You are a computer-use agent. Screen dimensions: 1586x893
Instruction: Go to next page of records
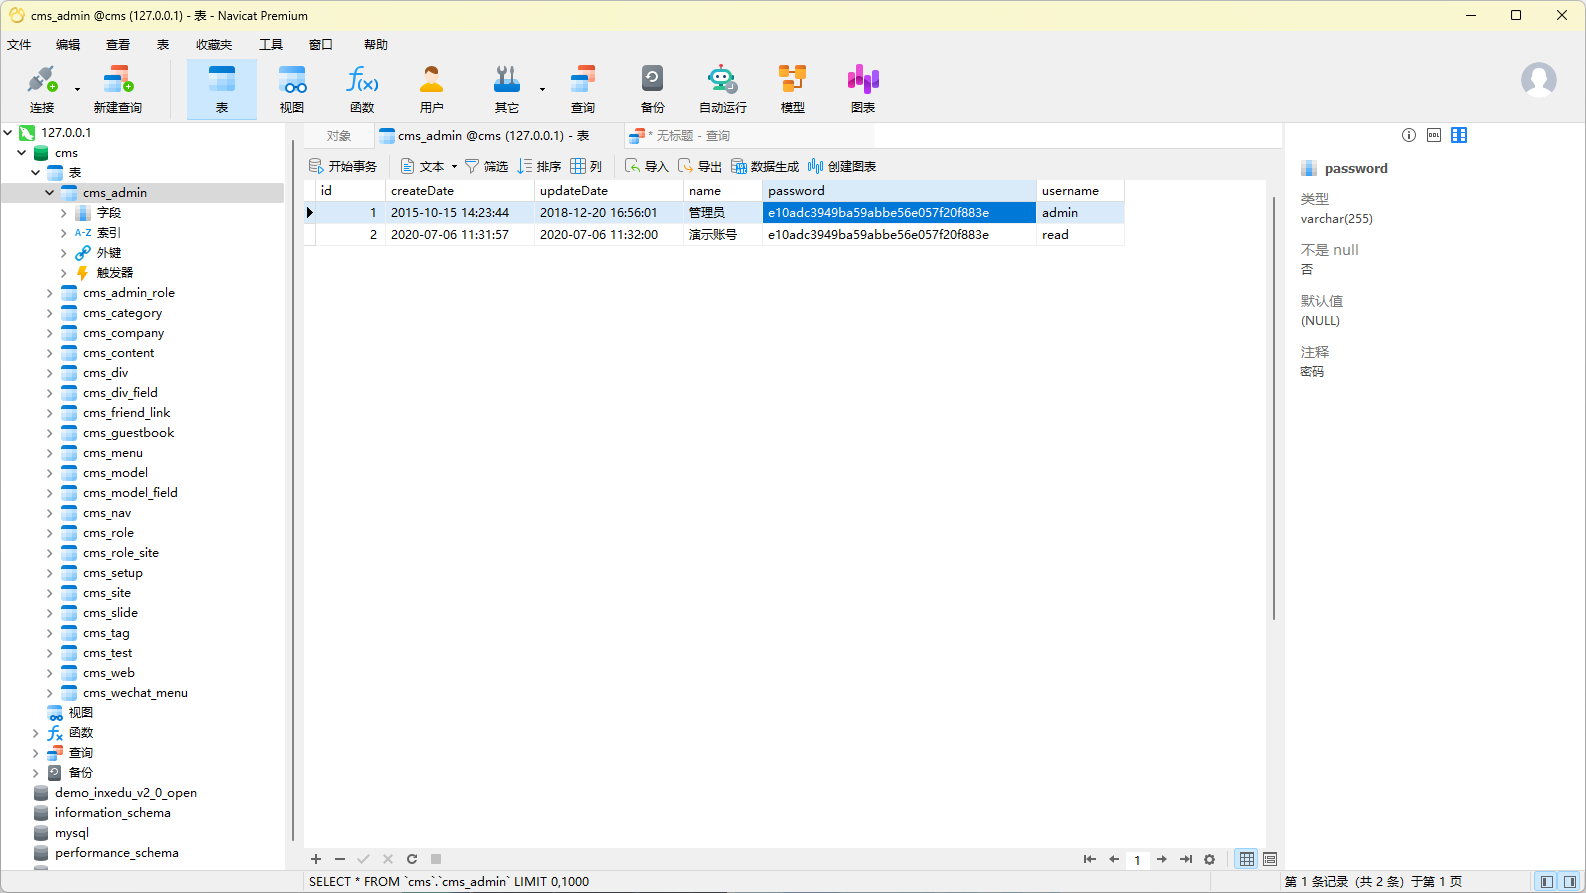(x=1162, y=859)
